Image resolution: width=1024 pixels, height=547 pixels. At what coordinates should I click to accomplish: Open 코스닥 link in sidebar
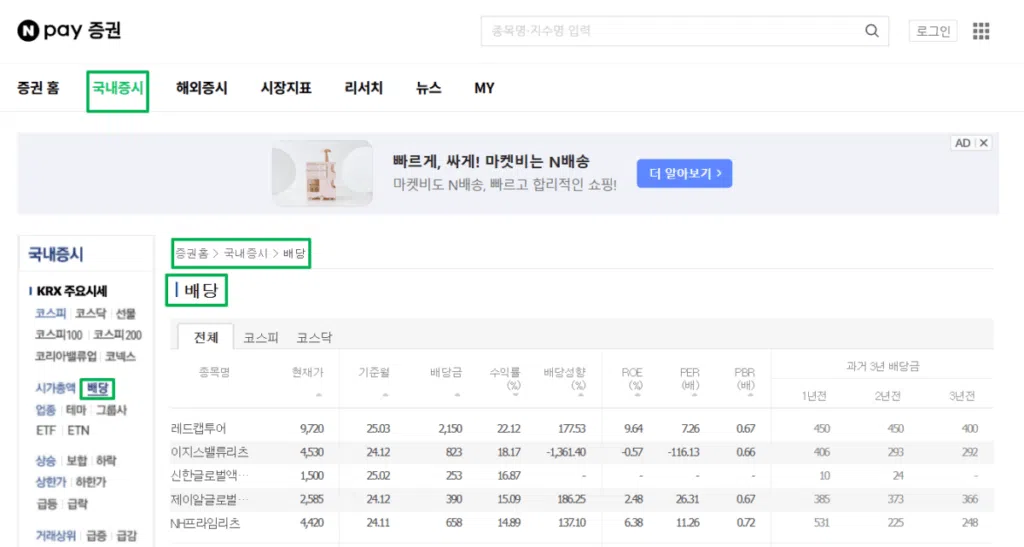click(90, 313)
